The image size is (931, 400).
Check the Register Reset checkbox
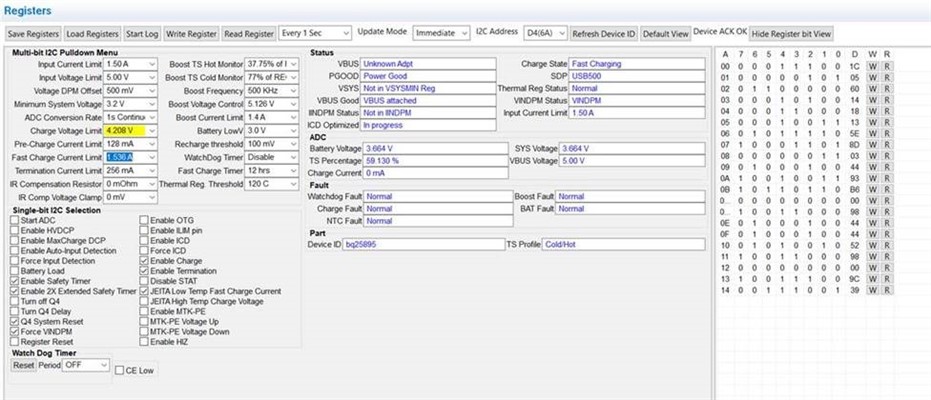point(15,342)
